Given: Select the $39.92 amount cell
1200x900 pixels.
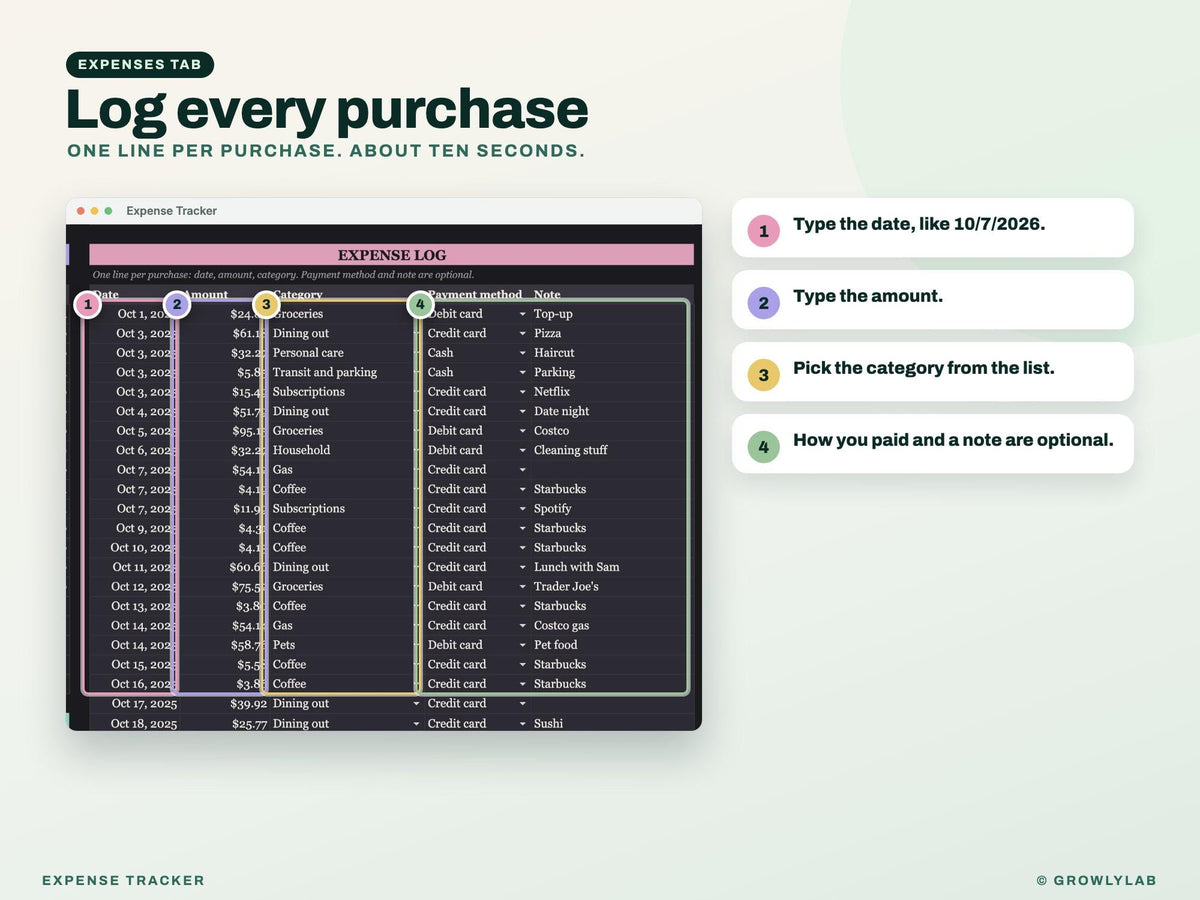Looking at the screenshot, I should pos(225,704).
